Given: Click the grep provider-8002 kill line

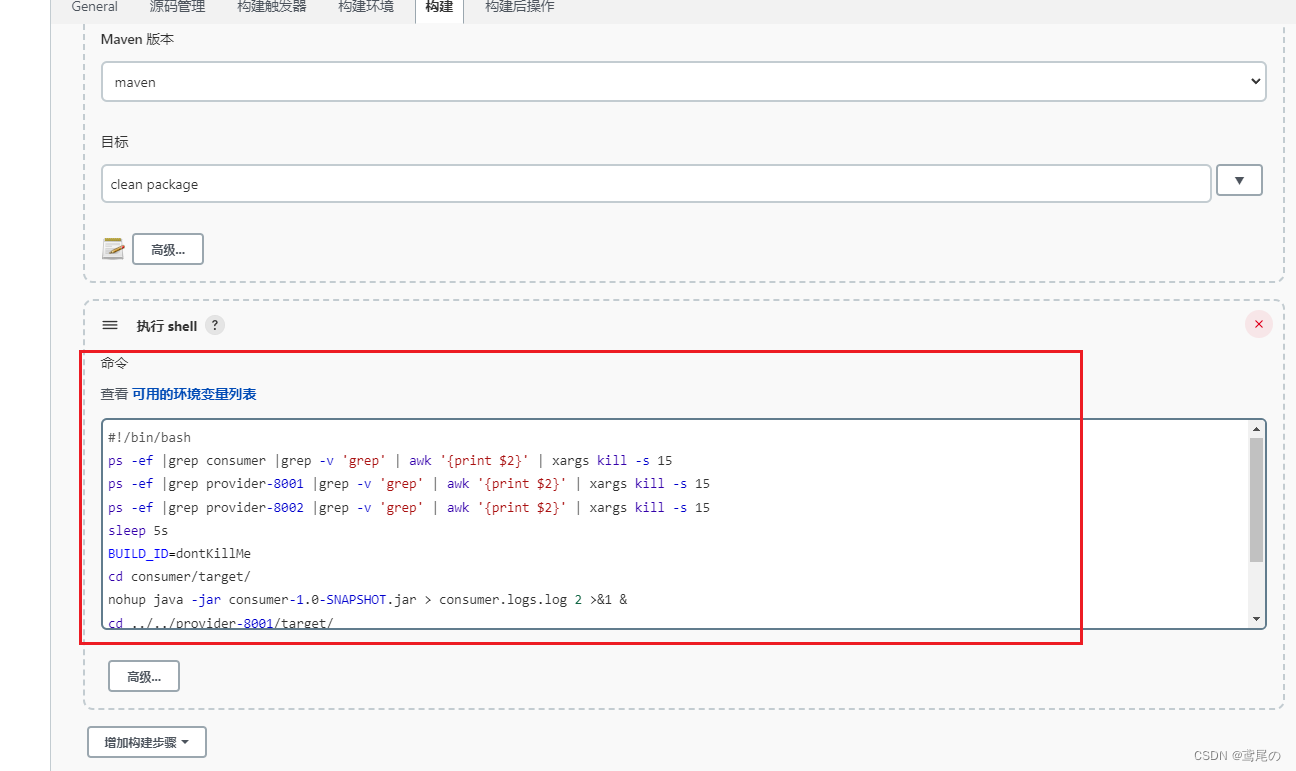Looking at the screenshot, I should [x=409, y=507].
